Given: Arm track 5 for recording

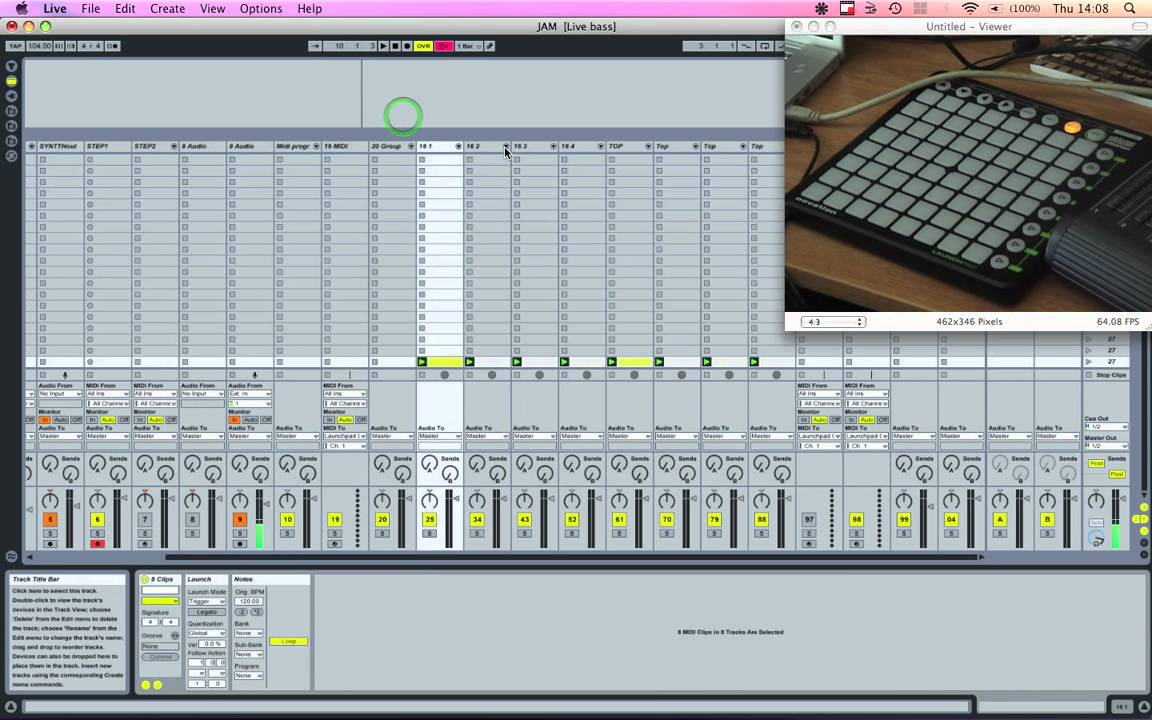Looking at the screenshot, I should [x=50, y=544].
